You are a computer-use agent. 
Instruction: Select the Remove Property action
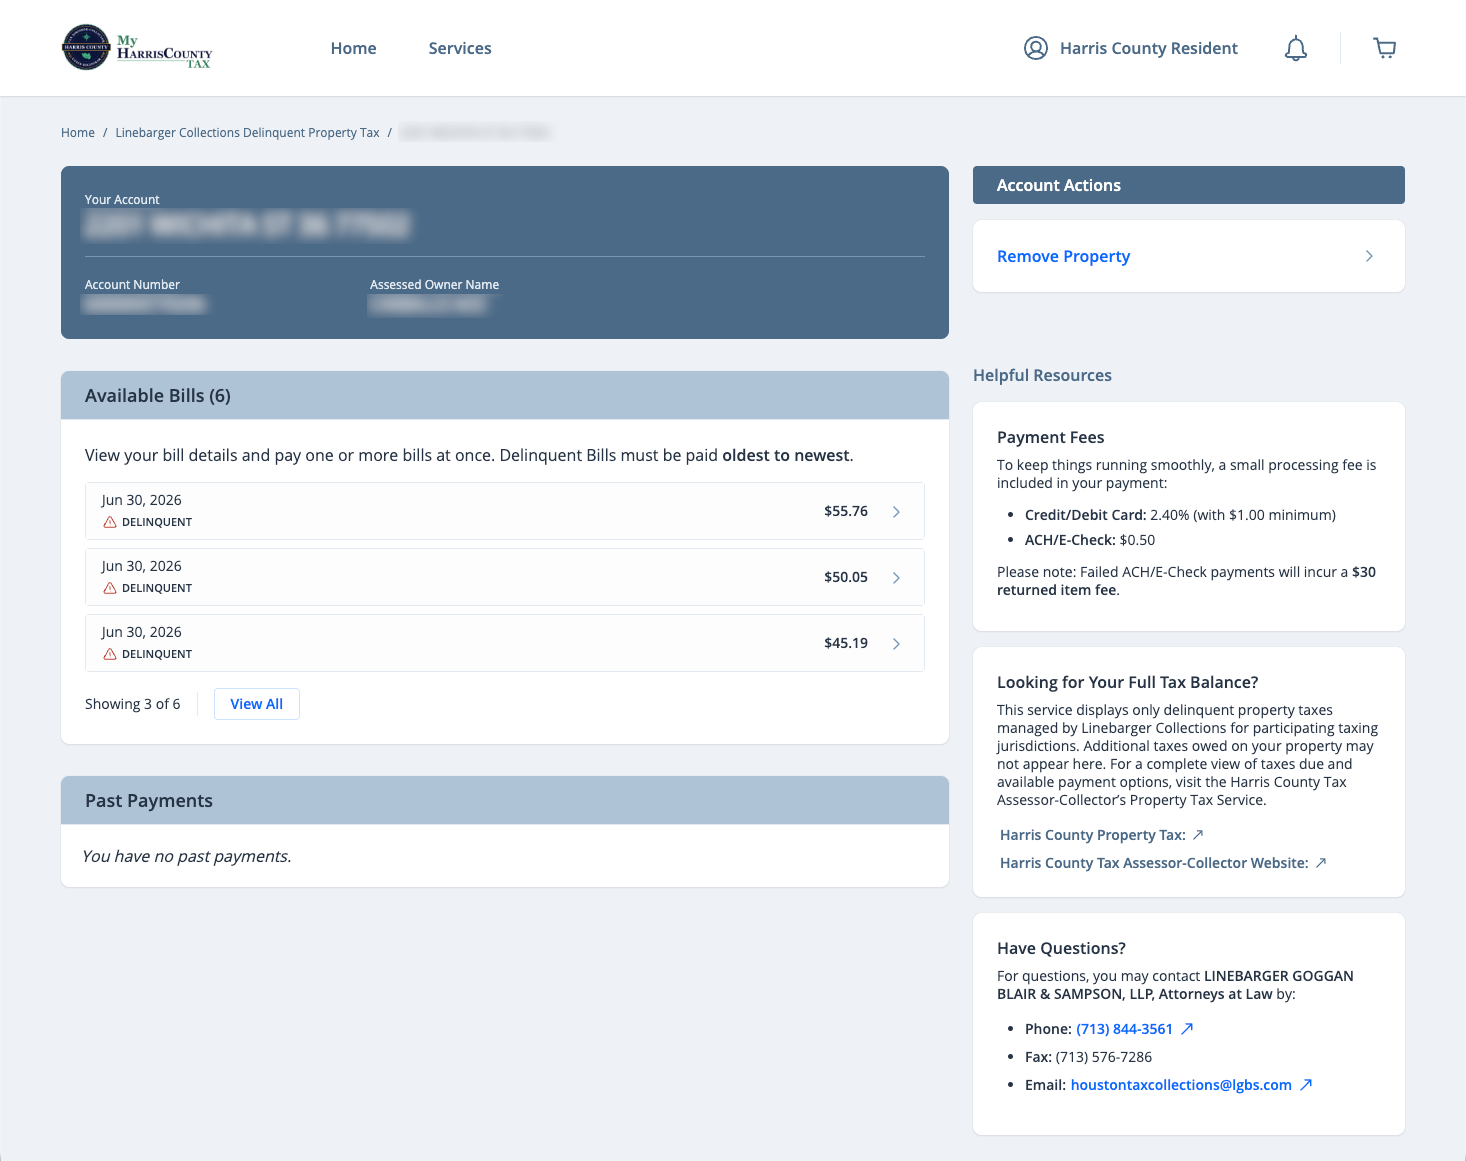[1189, 256]
